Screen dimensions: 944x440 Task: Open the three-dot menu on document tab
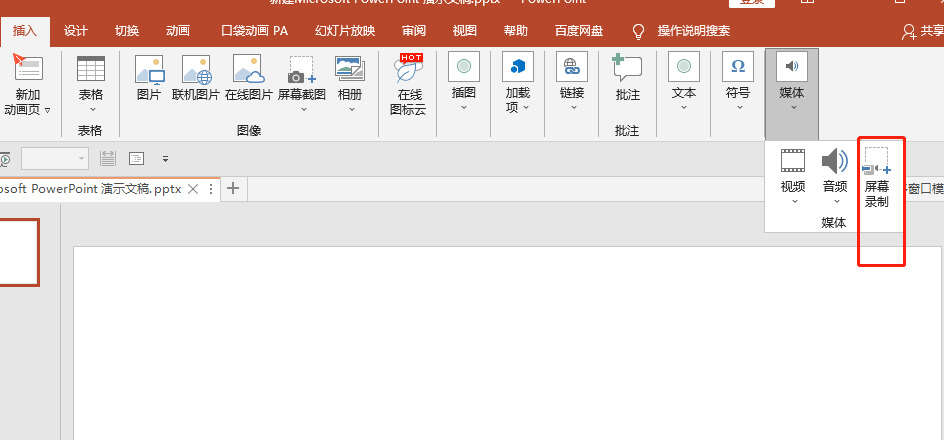(211, 189)
